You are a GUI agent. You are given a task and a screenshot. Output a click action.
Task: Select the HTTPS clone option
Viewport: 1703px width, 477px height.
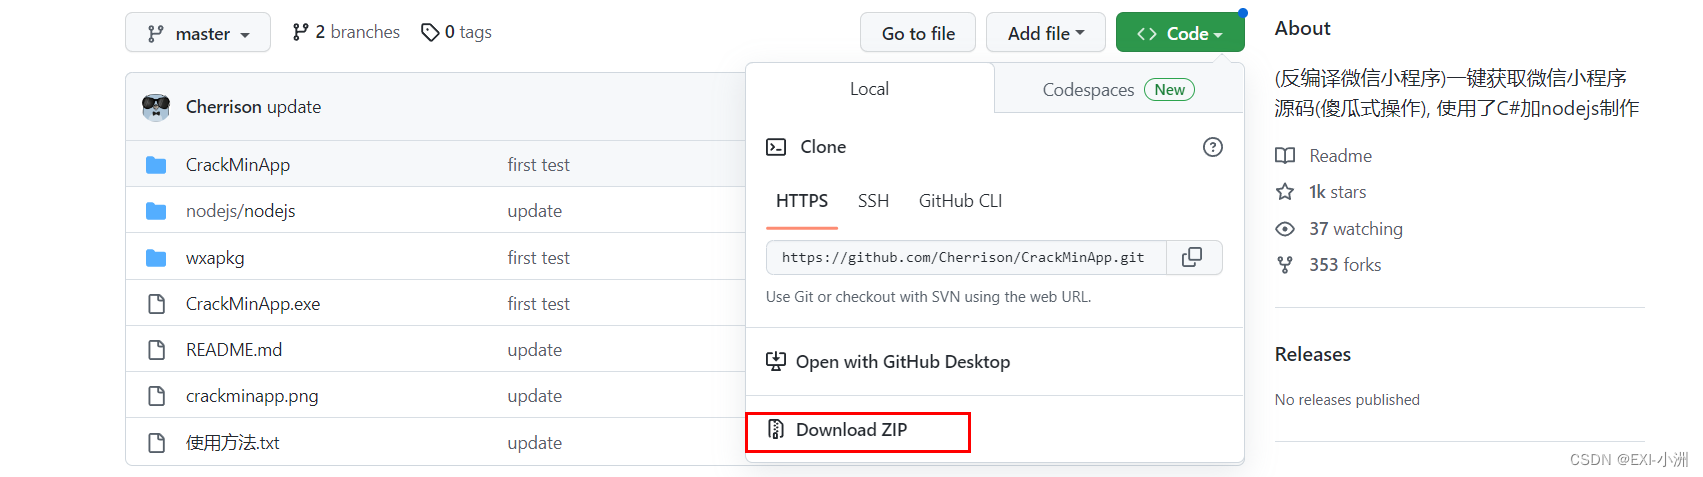[x=802, y=201]
